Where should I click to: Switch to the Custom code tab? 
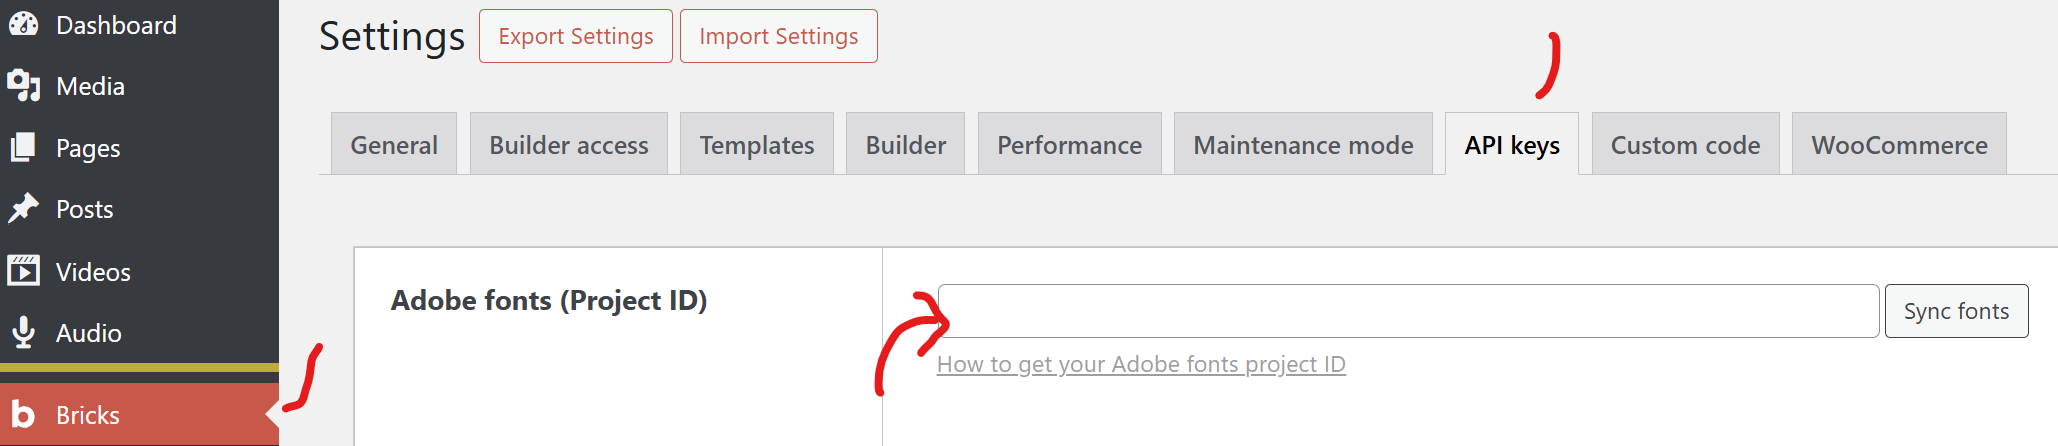click(x=1685, y=144)
